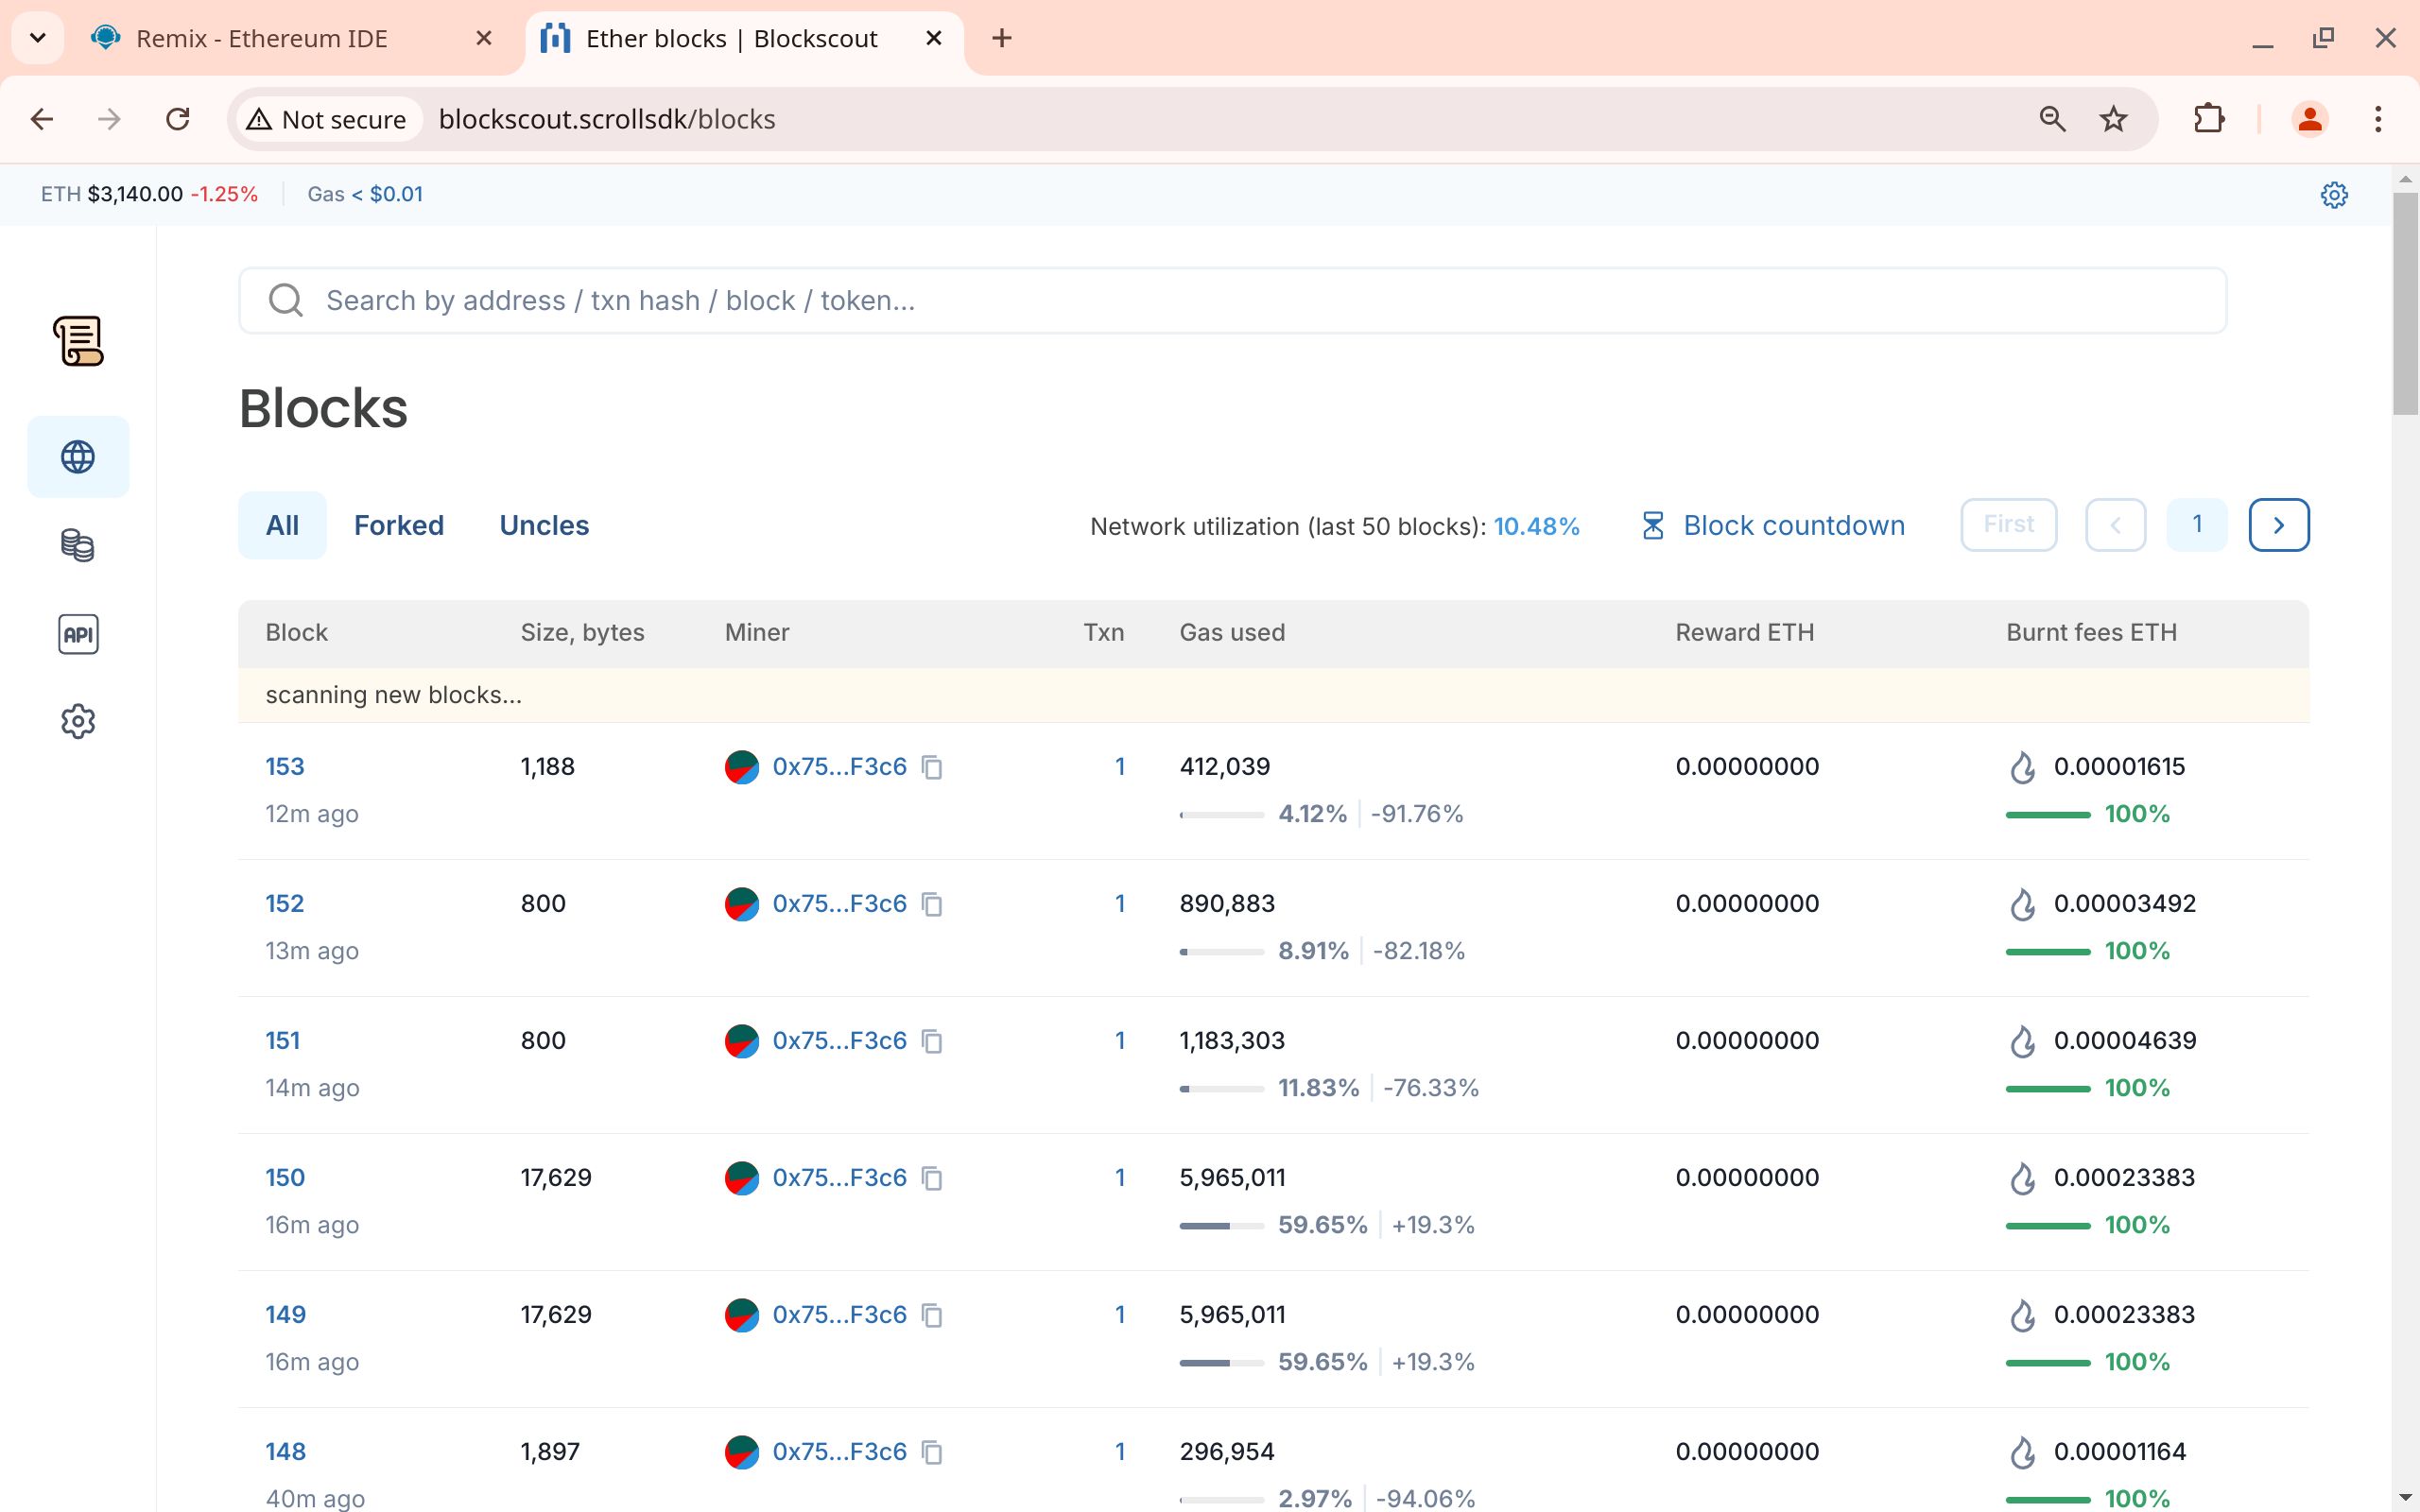2420x1512 pixels.
Task: Click Gas < $0.01 price indicator
Action: [365, 194]
